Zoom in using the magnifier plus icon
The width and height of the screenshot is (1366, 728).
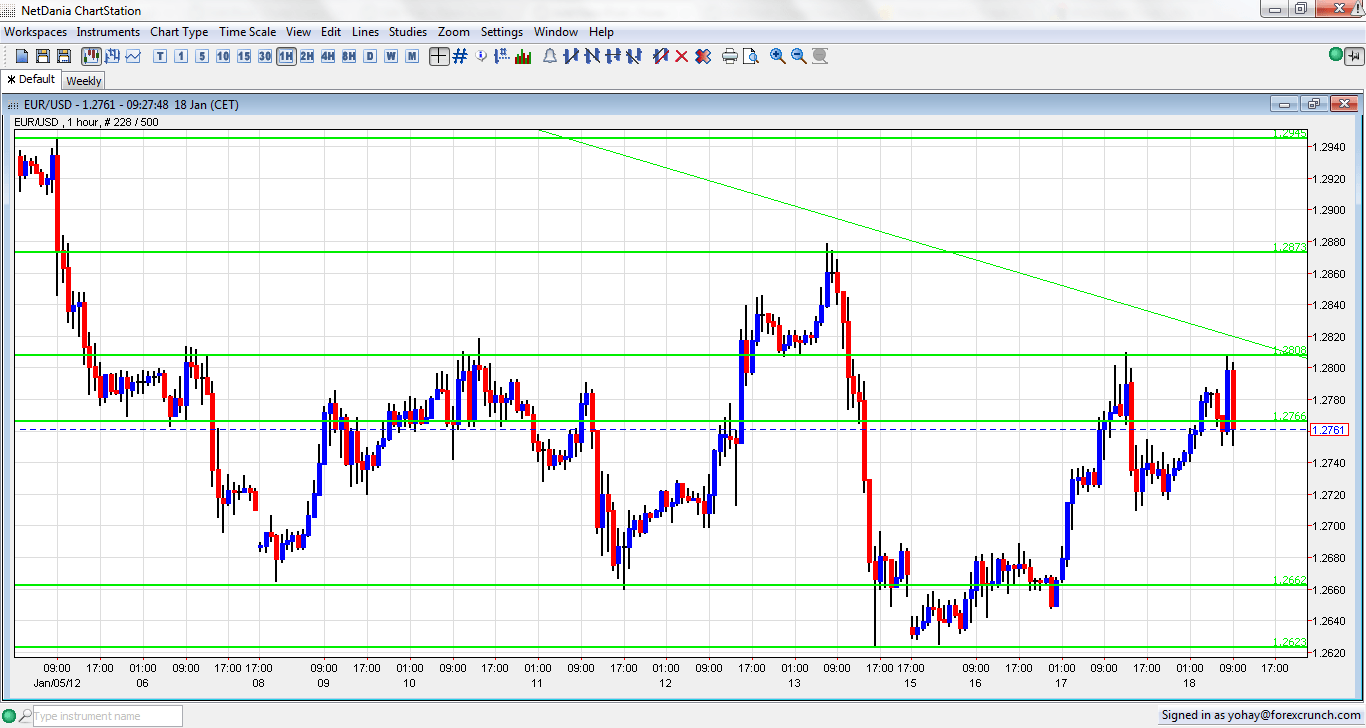778,56
